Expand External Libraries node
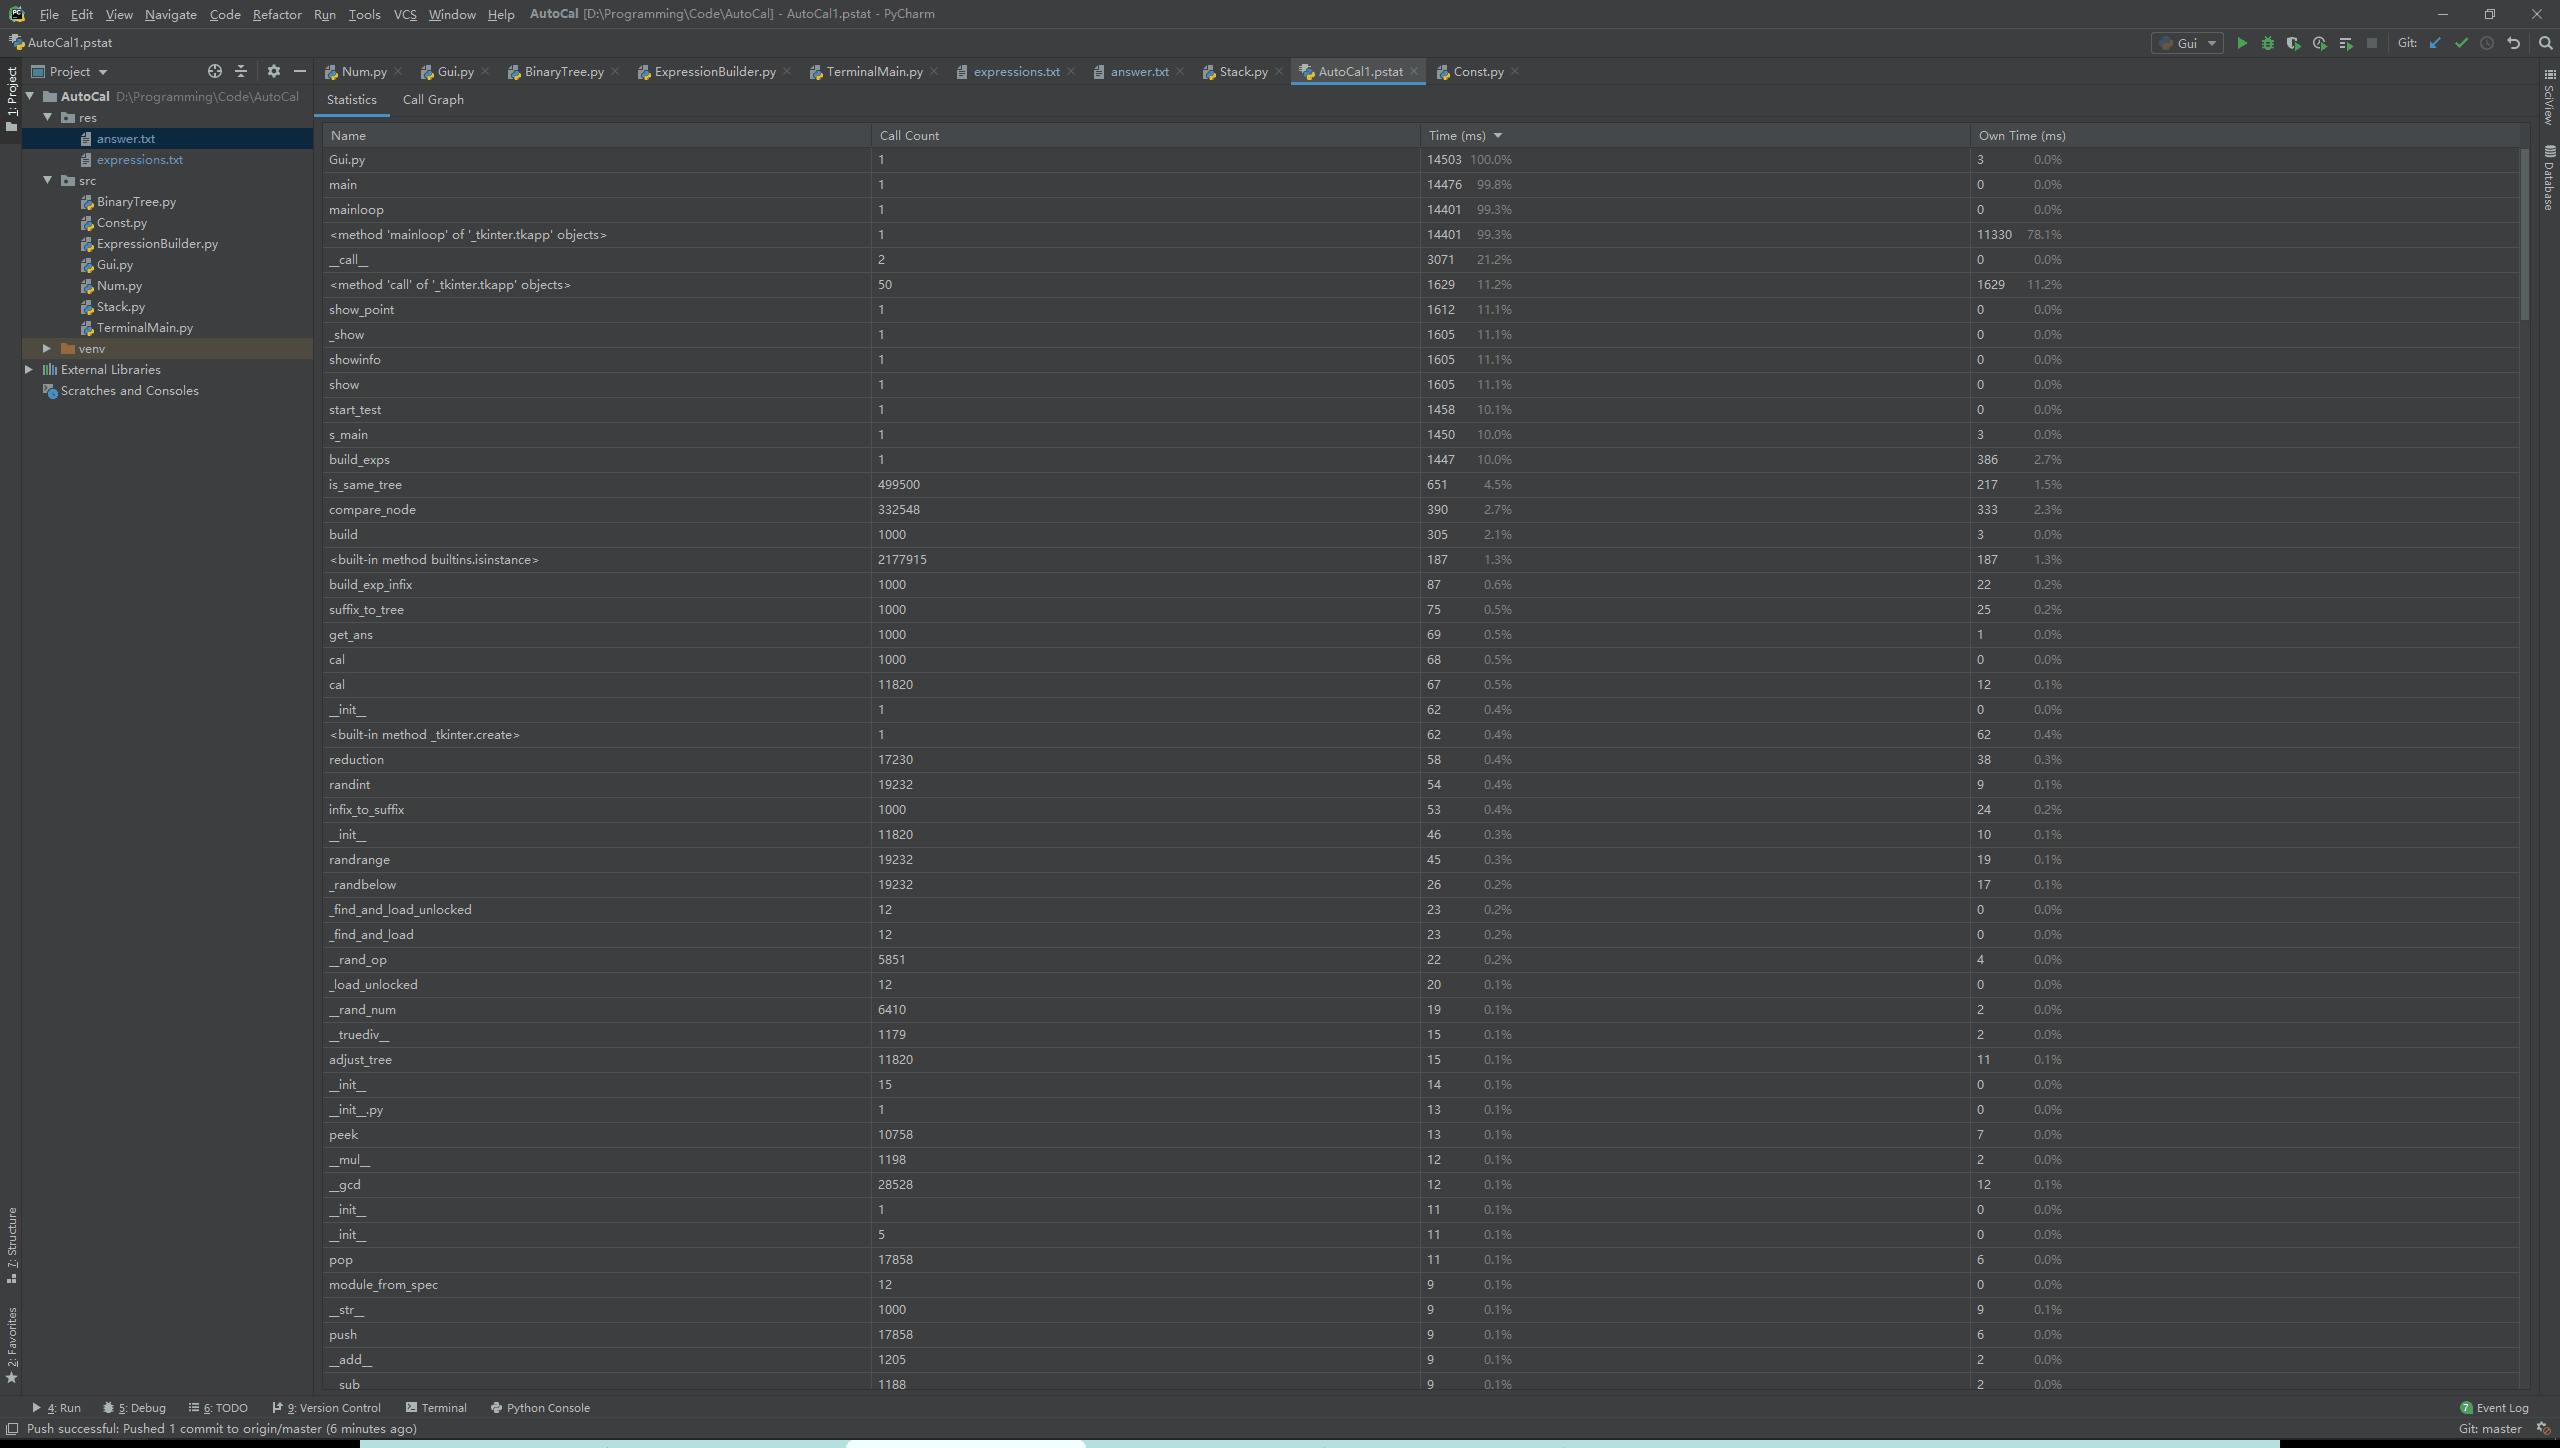Viewport: 2560px width, 1448px height. [x=29, y=369]
